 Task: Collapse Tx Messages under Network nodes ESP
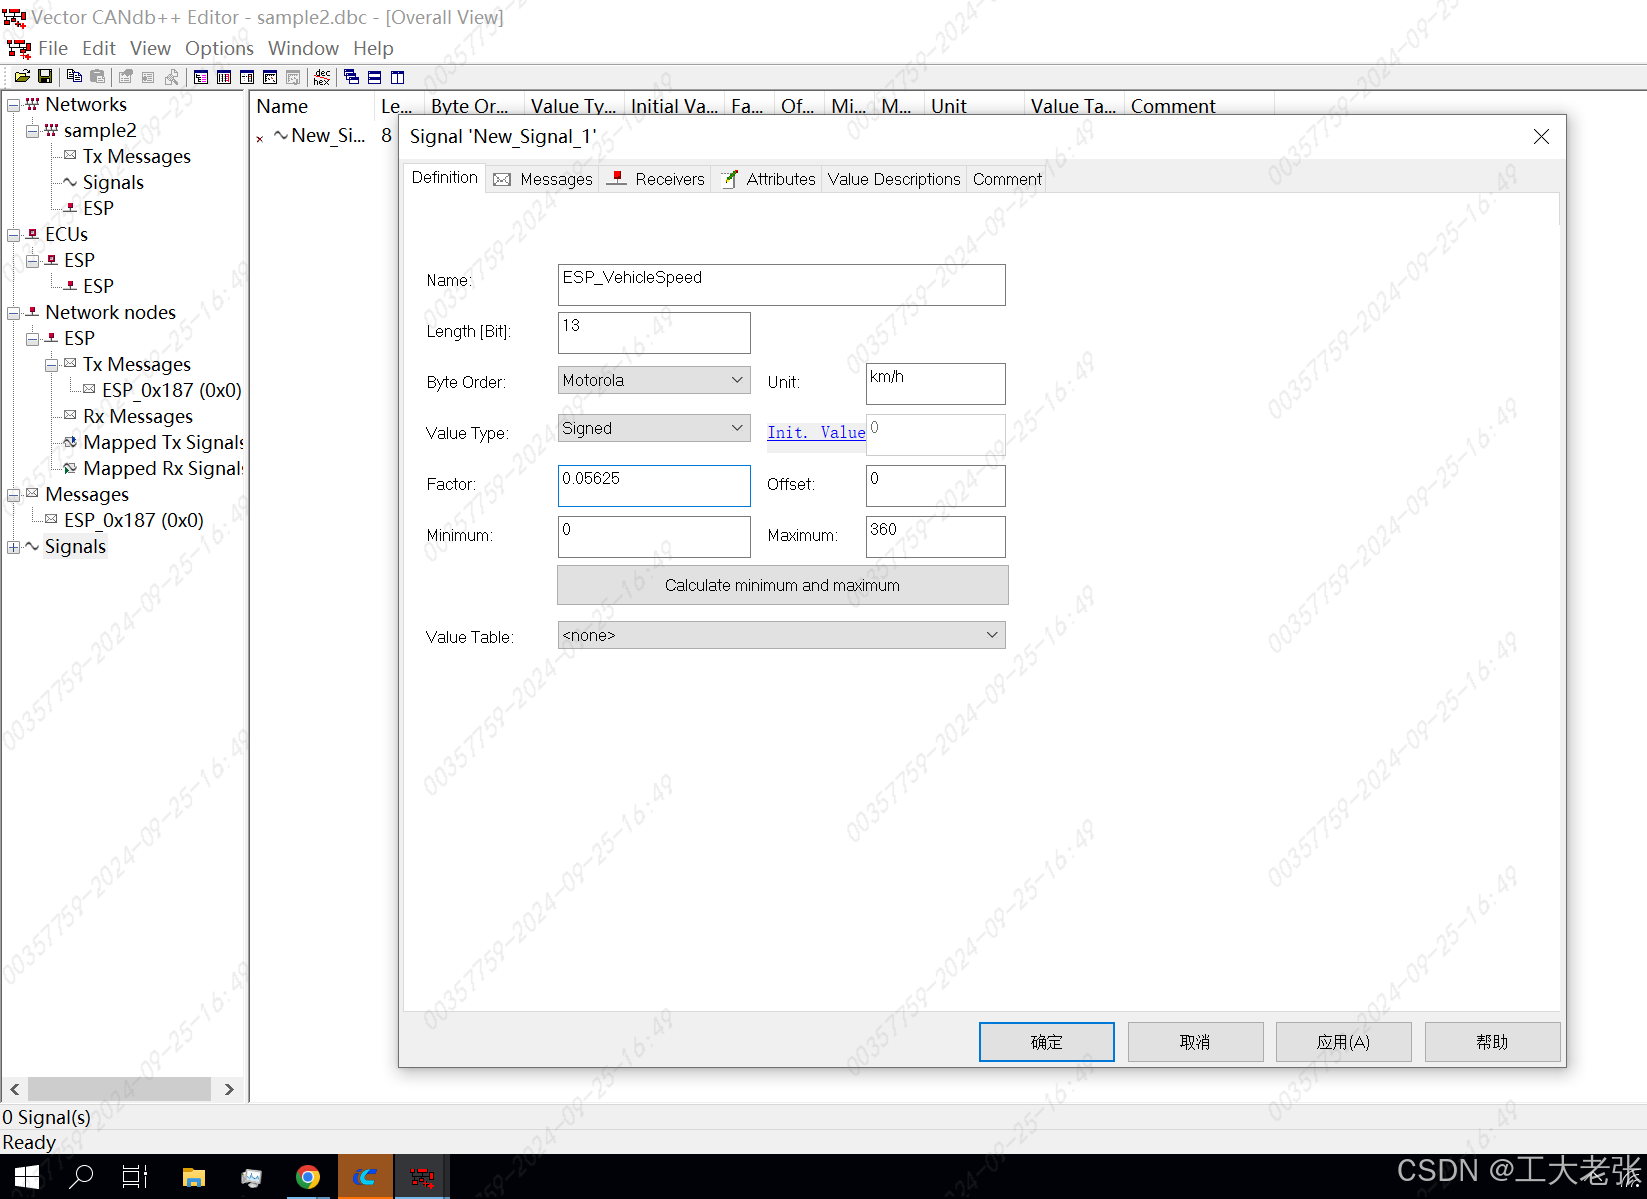coord(51,365)
